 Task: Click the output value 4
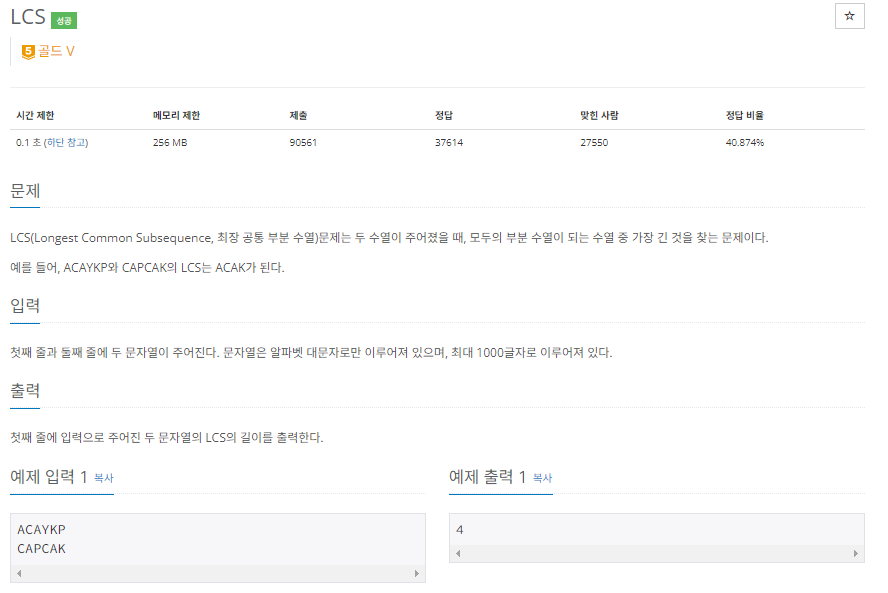coord(460,530)
